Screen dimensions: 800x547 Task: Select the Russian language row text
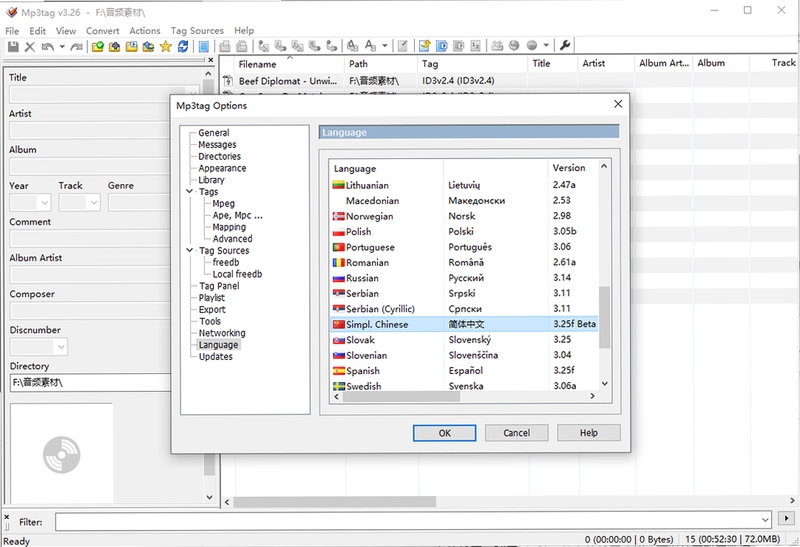362,278
